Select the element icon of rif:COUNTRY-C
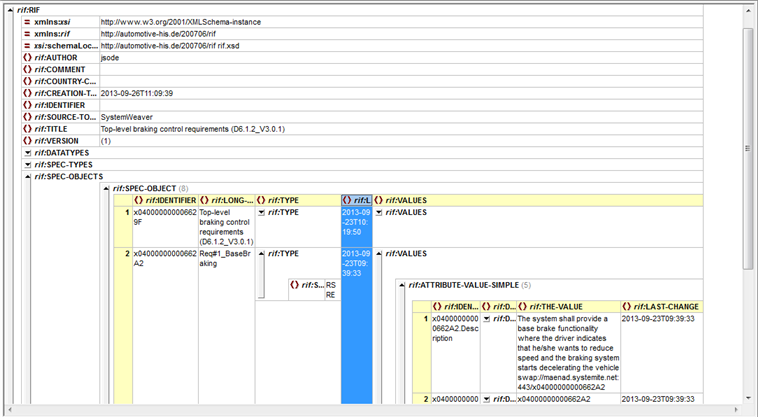The width and height of the screenshot is (758, 417). (x=28, y=81)
